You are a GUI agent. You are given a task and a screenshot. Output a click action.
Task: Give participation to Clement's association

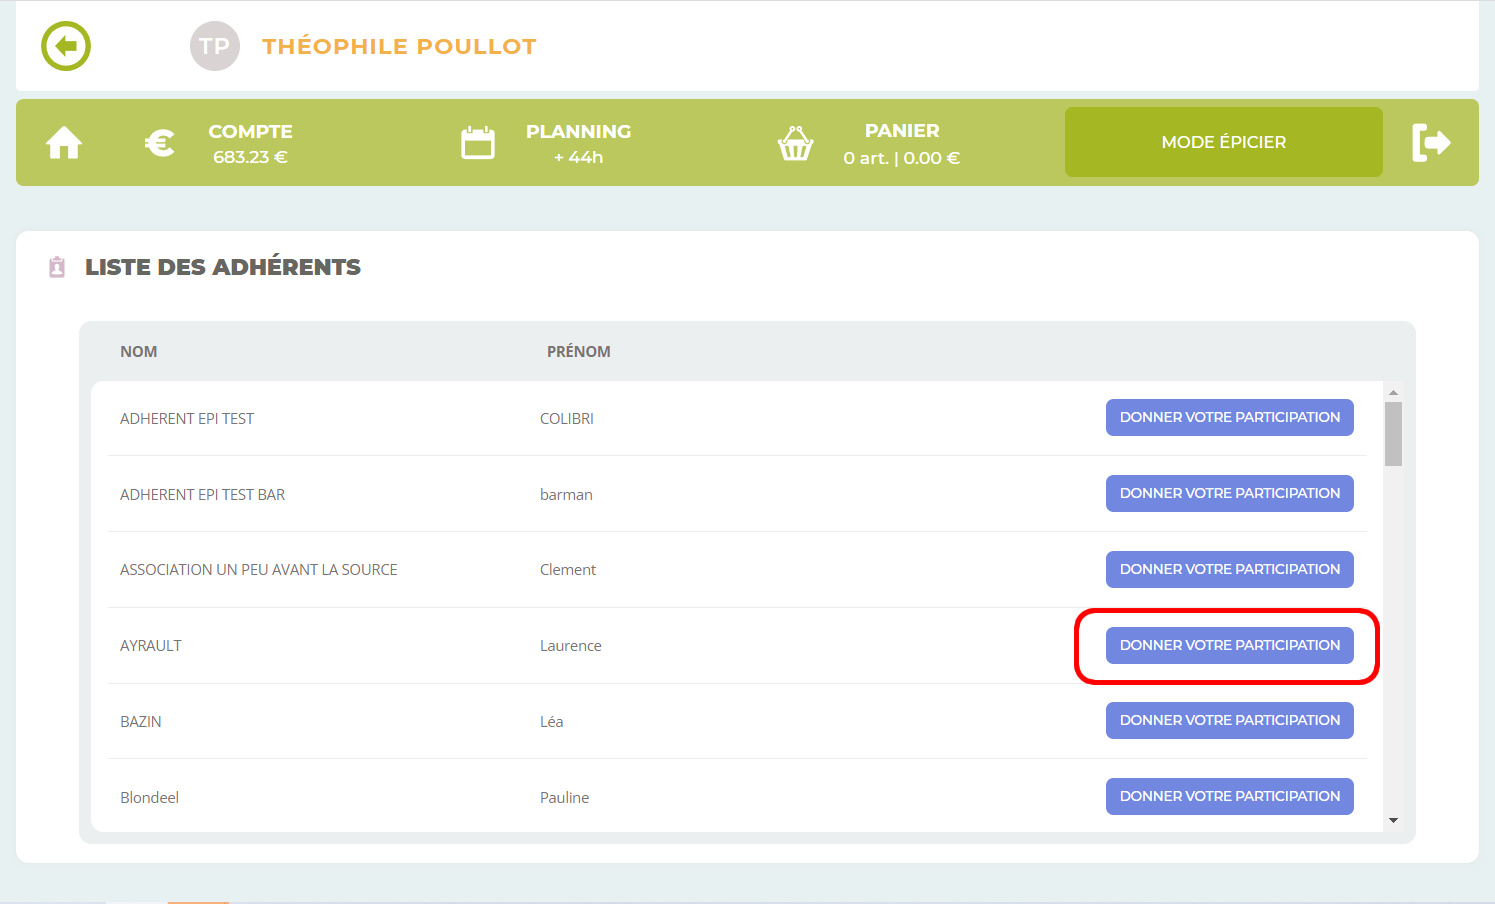click(x=1229, y=569)
